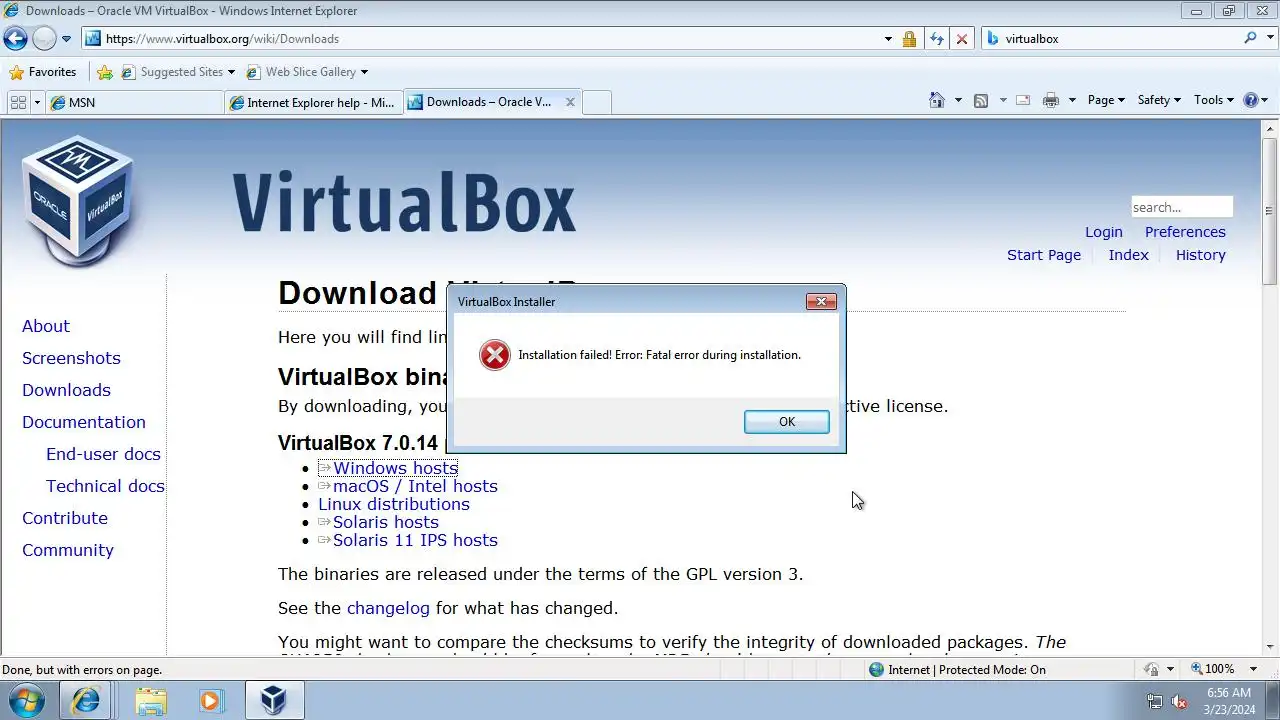Image resolution: width=1280 pixels, height=720 pixels.
Task: Open the Print options dropdown arrow
Action: click(1072, 100)
